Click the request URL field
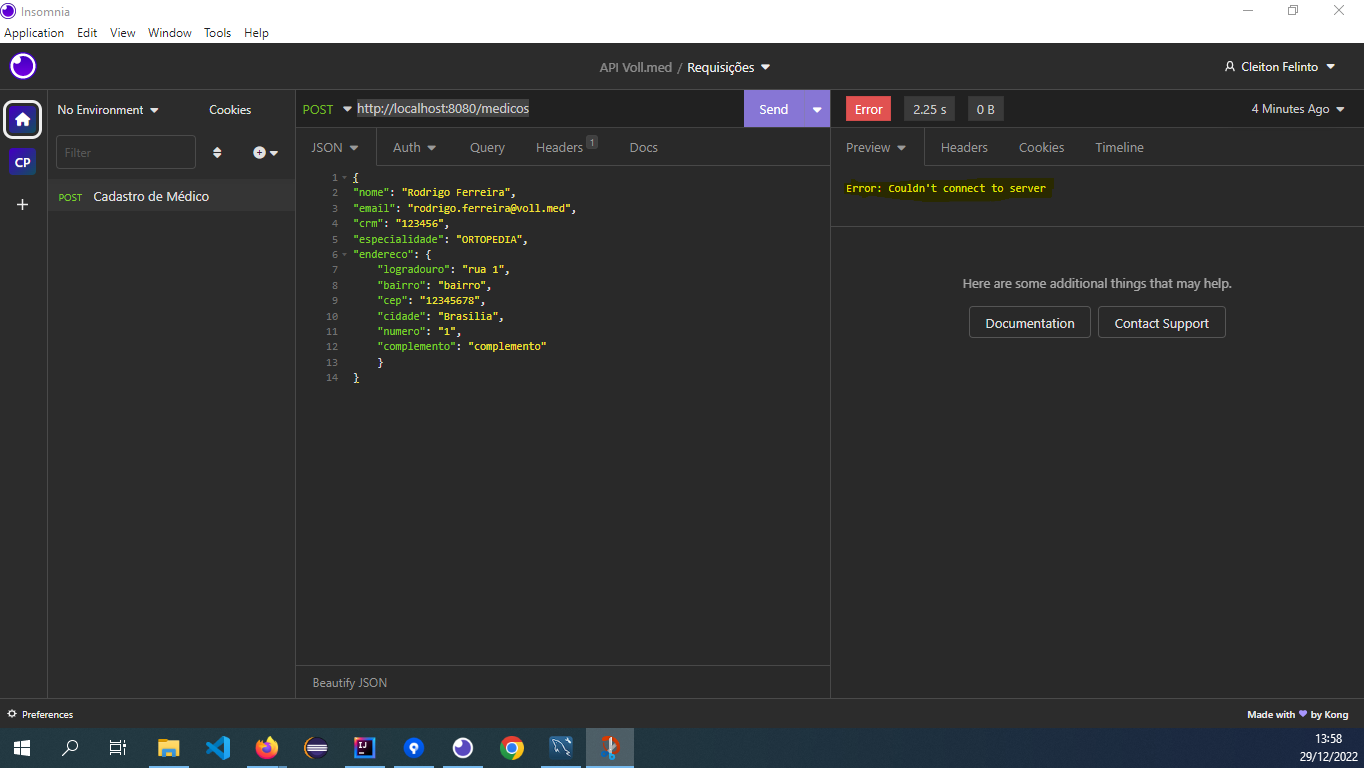 tap(548, 109)
